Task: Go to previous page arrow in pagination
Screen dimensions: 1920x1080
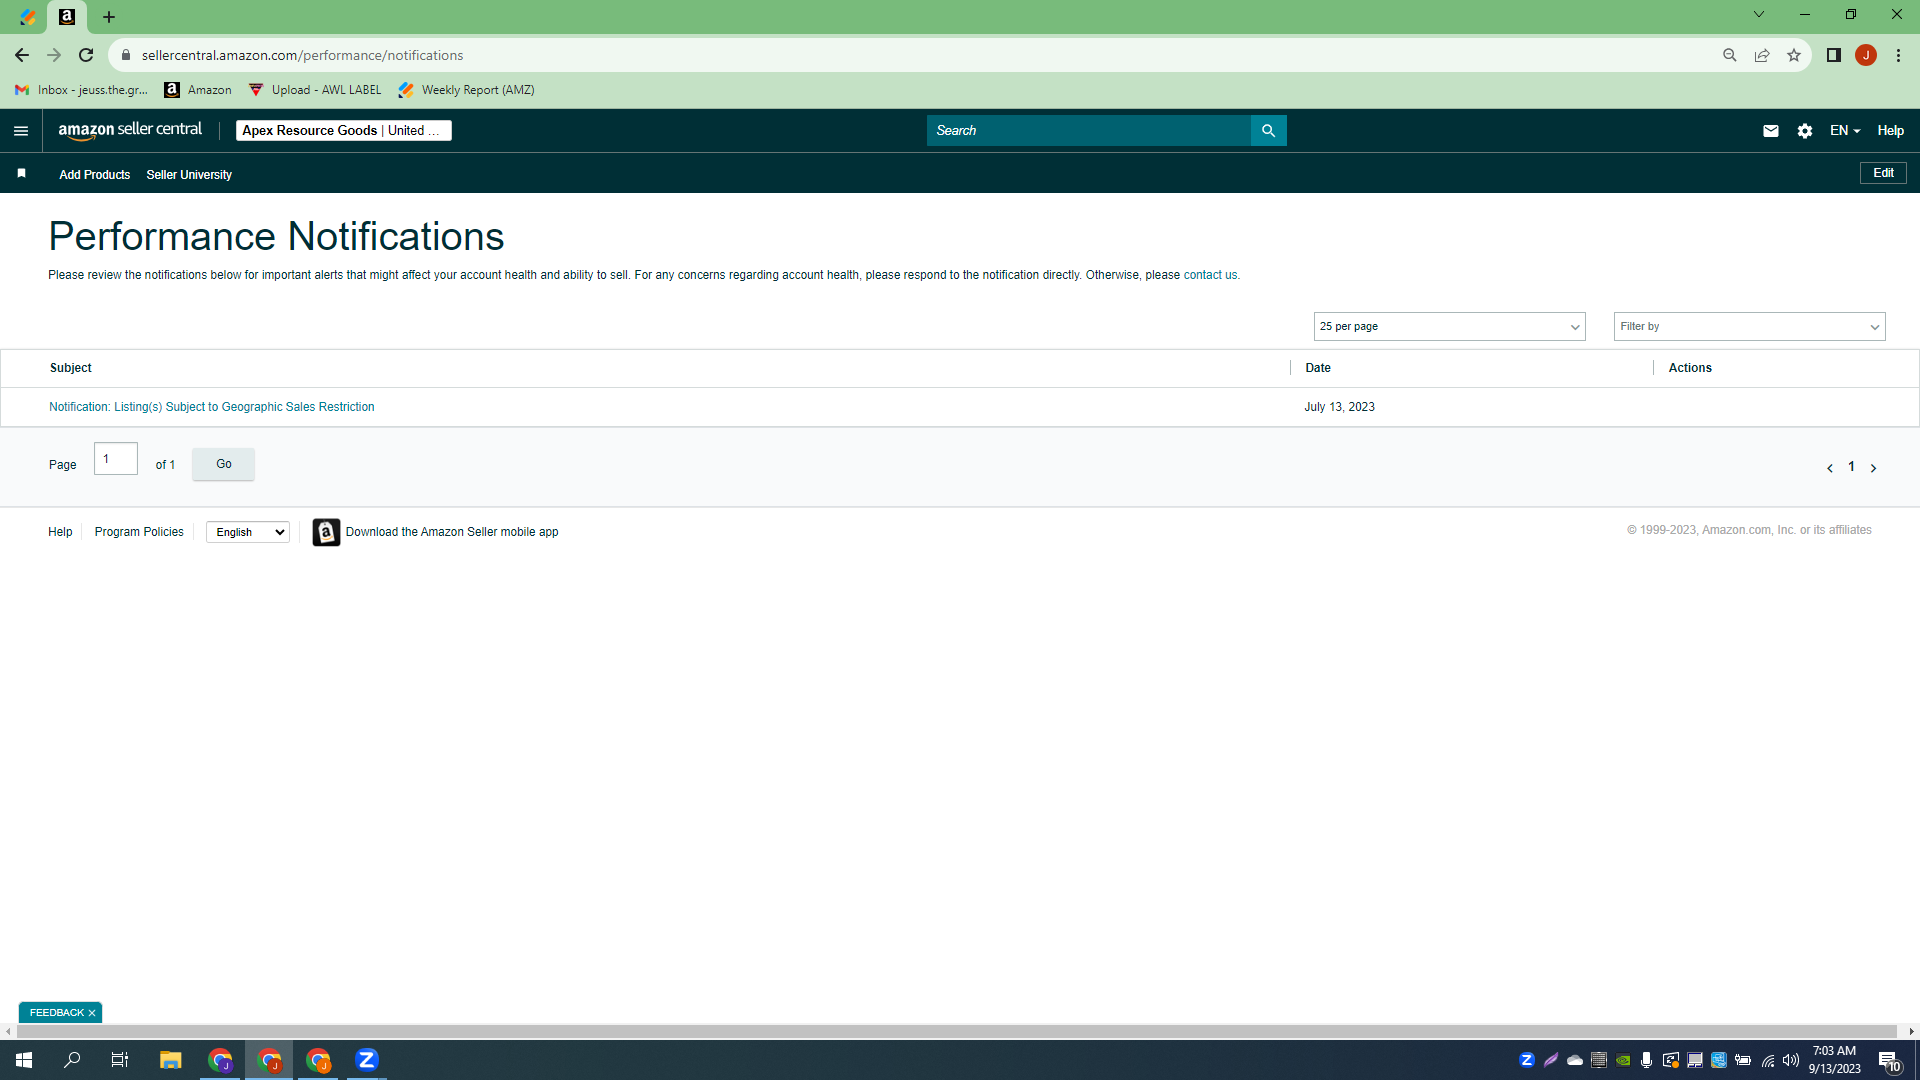Action: pos(1830,468)
